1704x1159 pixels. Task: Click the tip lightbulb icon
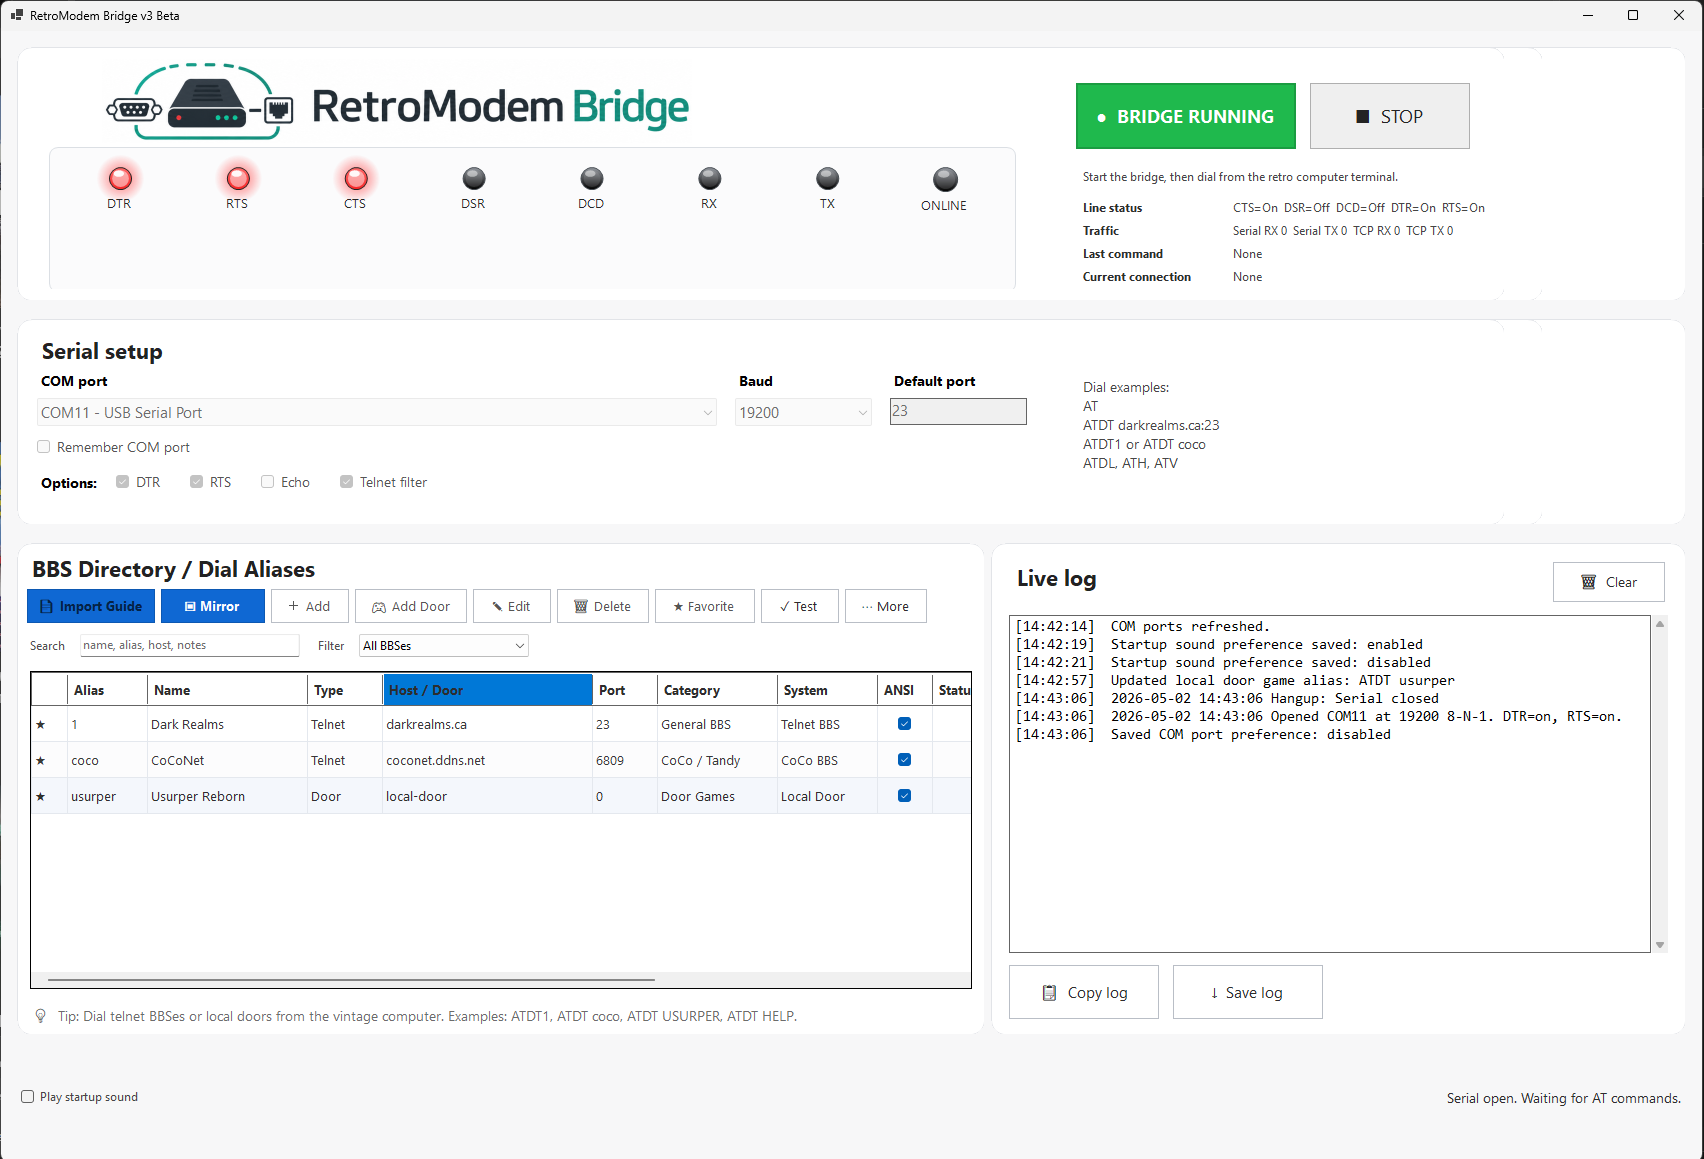[x=41, y=1016]
